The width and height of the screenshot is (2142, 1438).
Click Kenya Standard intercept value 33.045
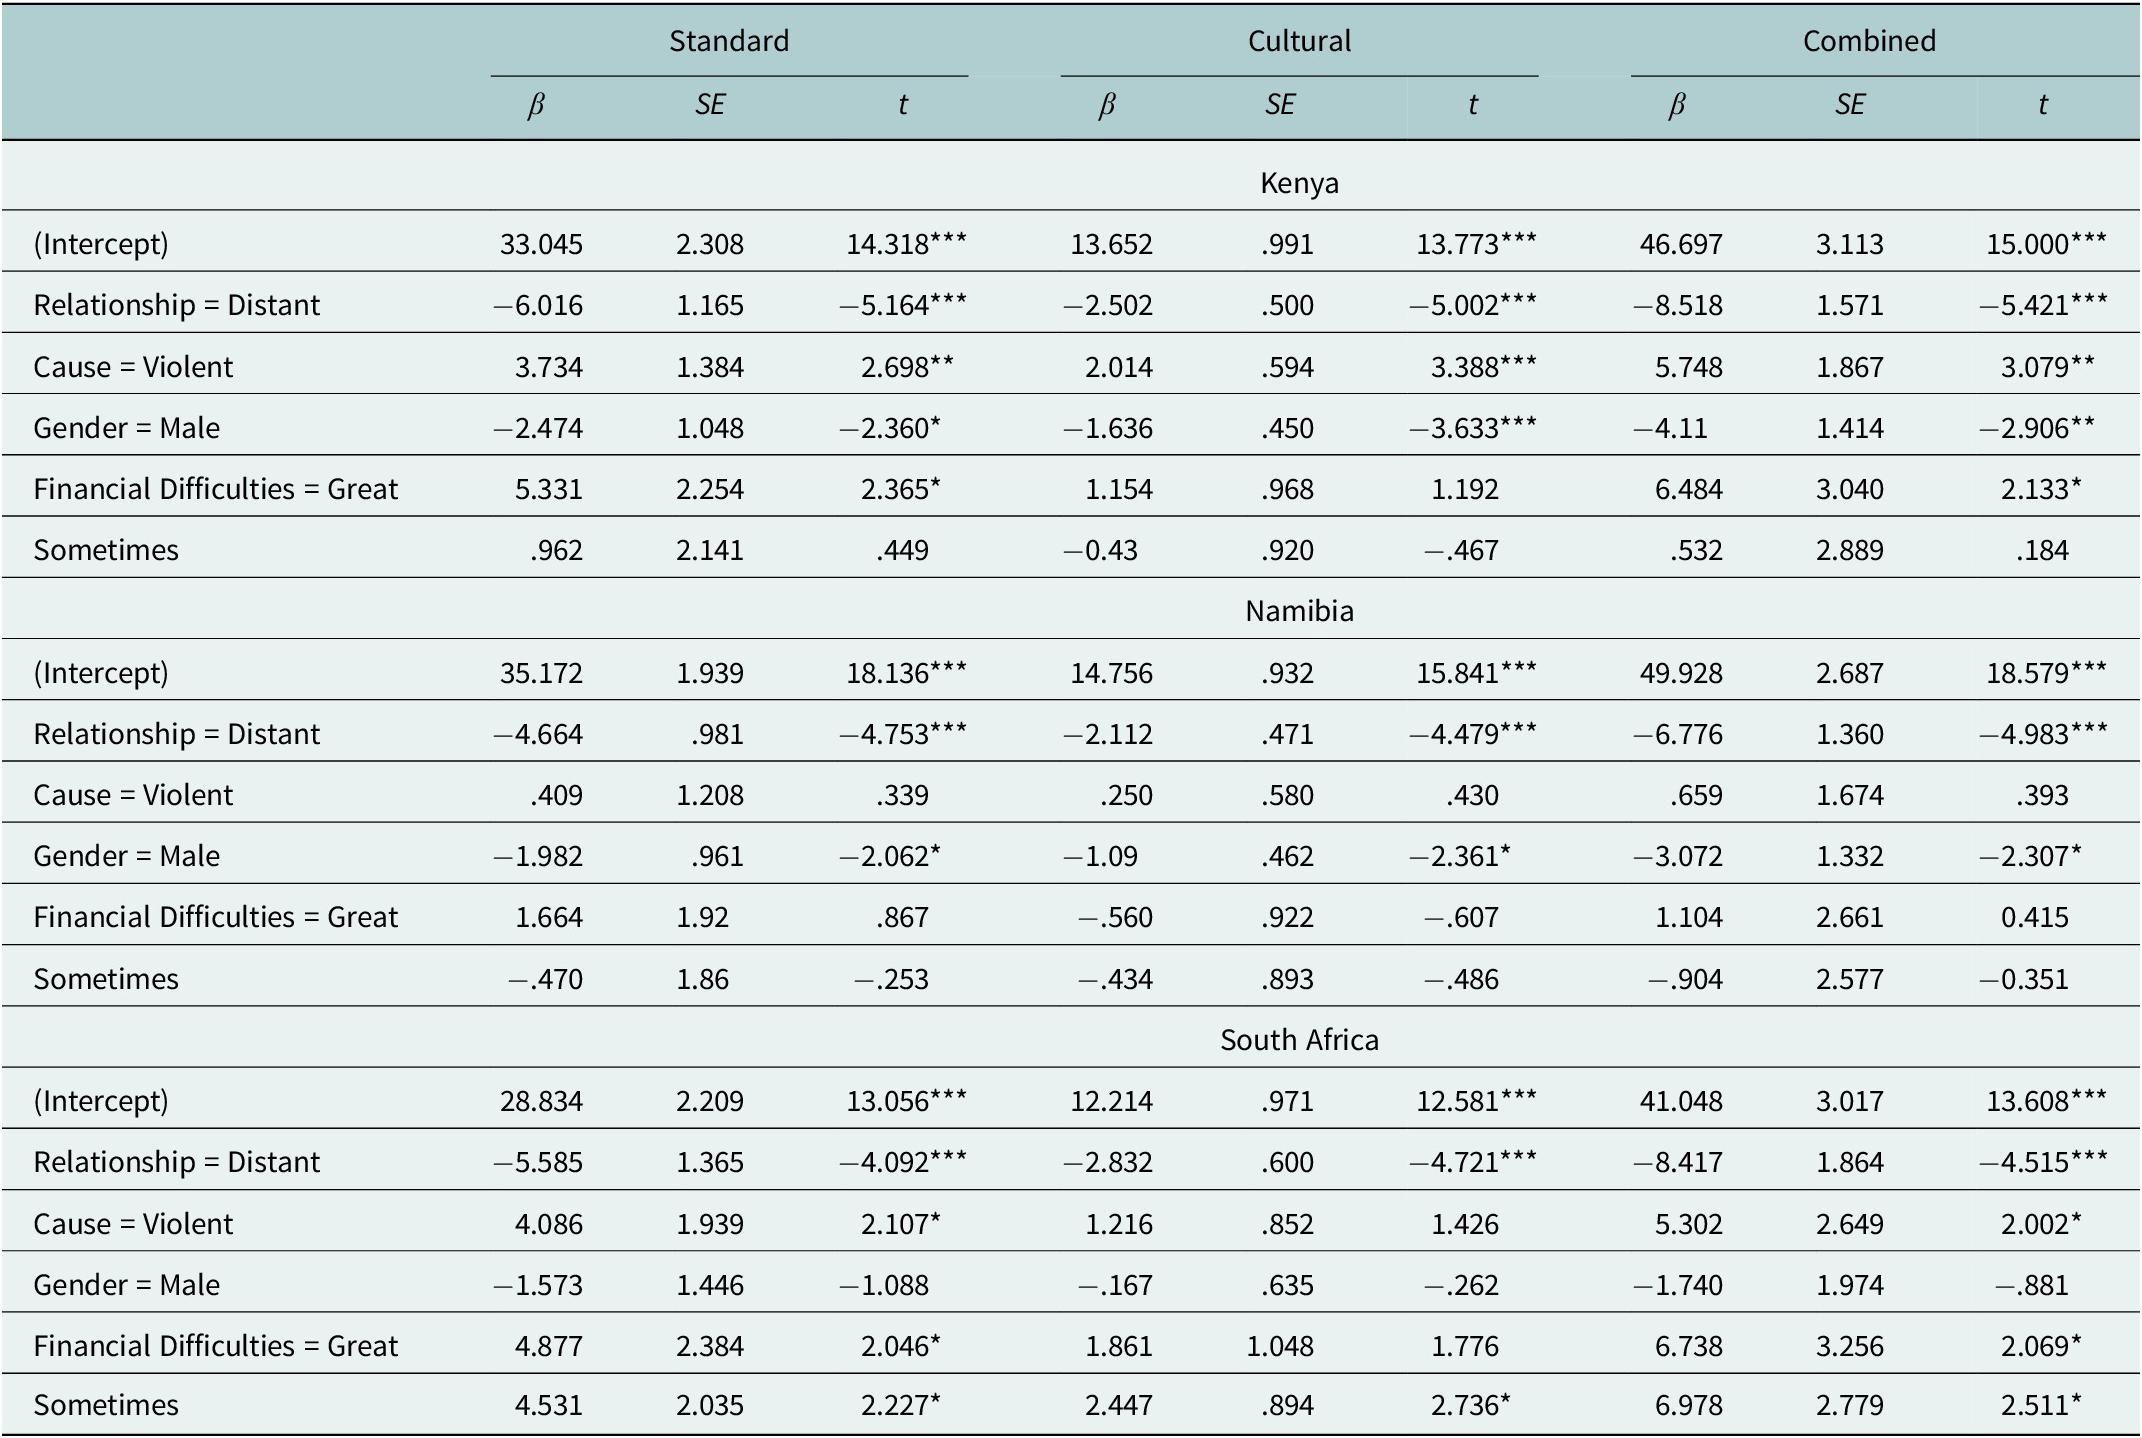(541, 244)
